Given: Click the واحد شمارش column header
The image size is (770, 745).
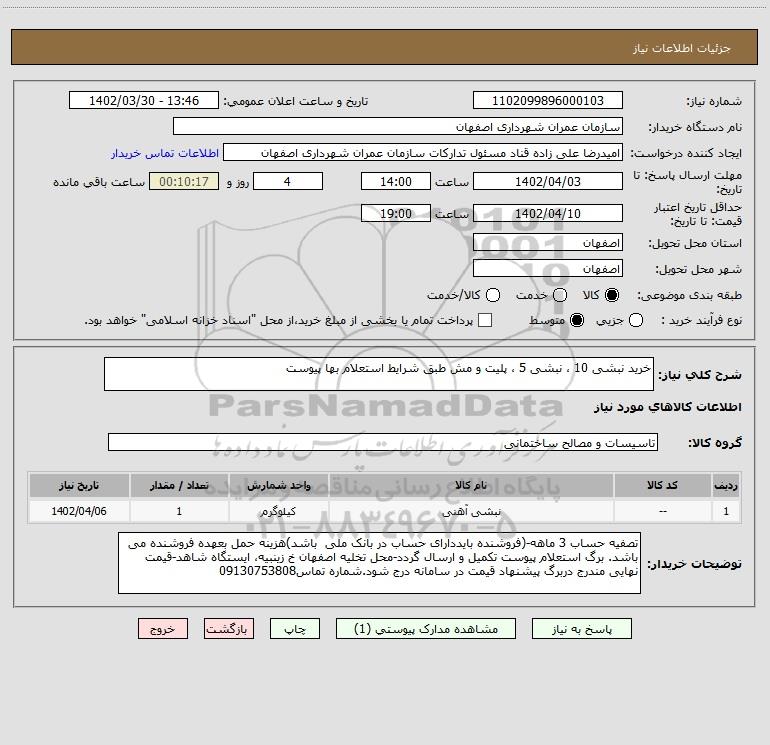Looking at the screenshot, I should point(278,485).
